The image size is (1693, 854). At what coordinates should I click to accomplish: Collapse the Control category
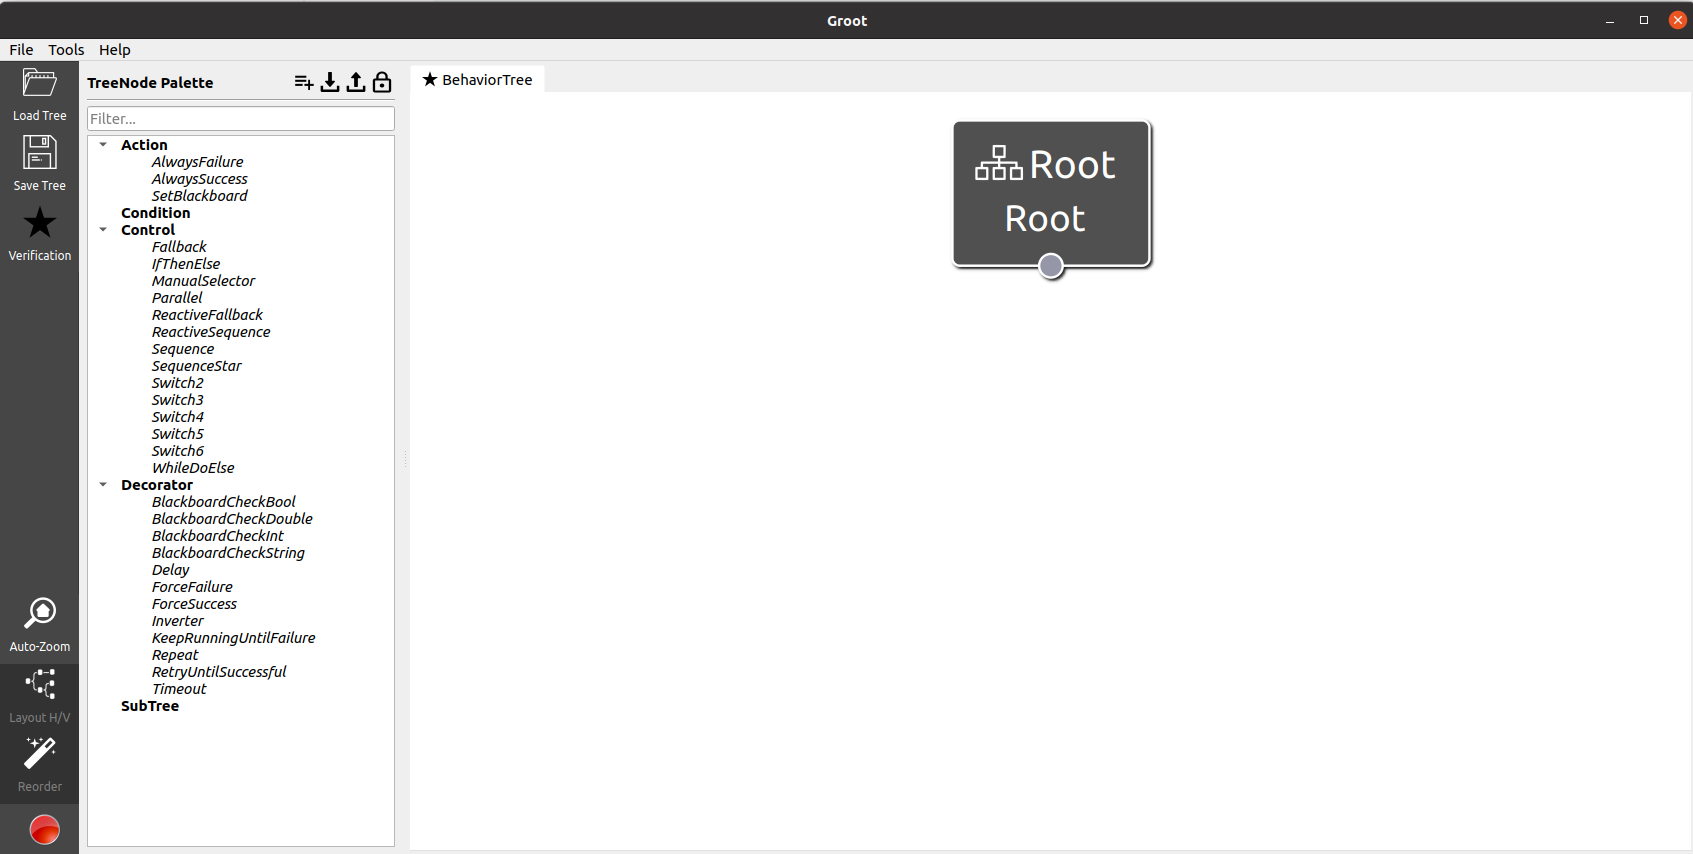pyautogui.click(x=103, y=230)
